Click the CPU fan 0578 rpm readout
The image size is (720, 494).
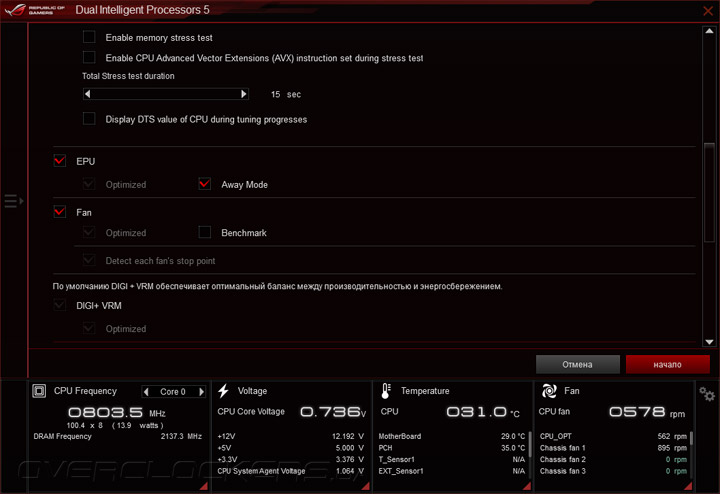(647, 412)
